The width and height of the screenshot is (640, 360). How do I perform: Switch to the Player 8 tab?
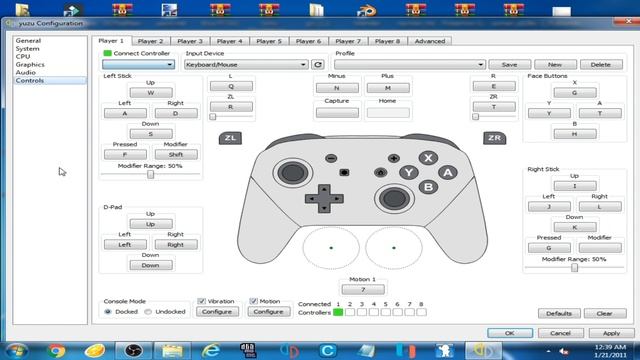coord(387,41)
